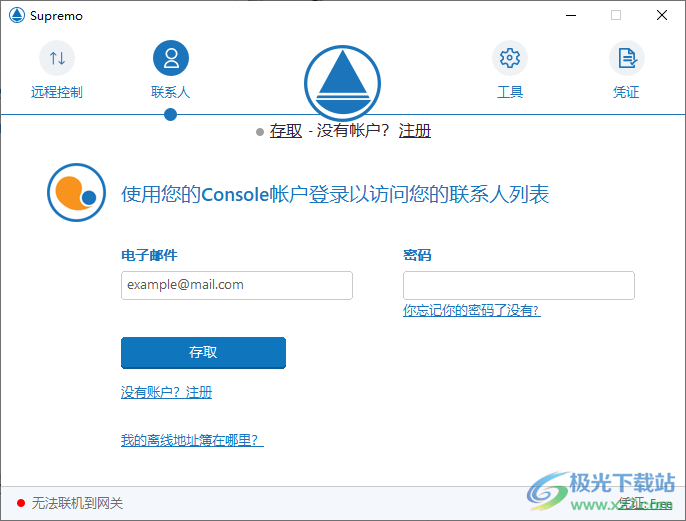Focus the 密码 password input field

click(x=519, y=285)
